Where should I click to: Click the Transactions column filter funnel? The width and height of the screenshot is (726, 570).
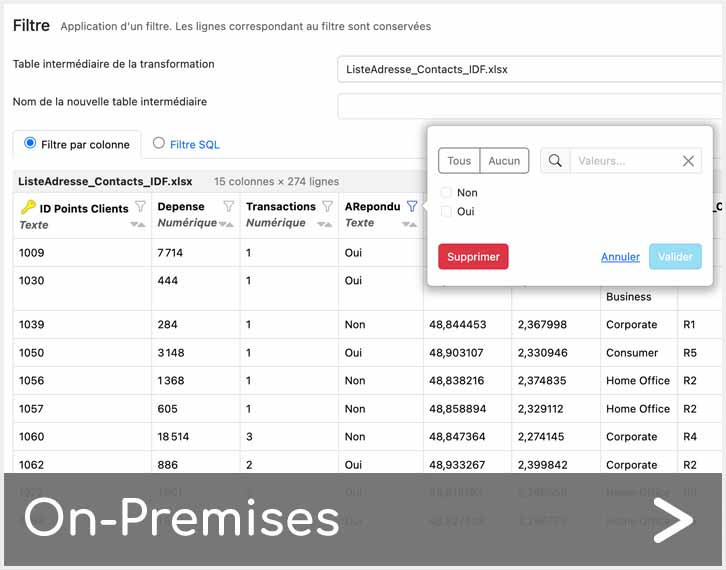point(326,207)
